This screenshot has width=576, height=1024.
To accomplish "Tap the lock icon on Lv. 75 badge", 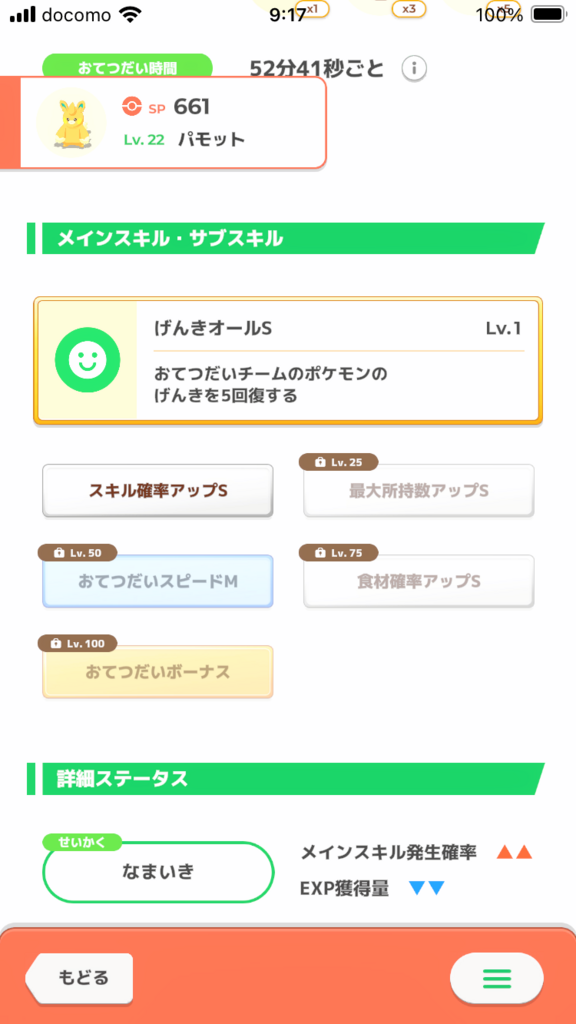I will [320, 553].
